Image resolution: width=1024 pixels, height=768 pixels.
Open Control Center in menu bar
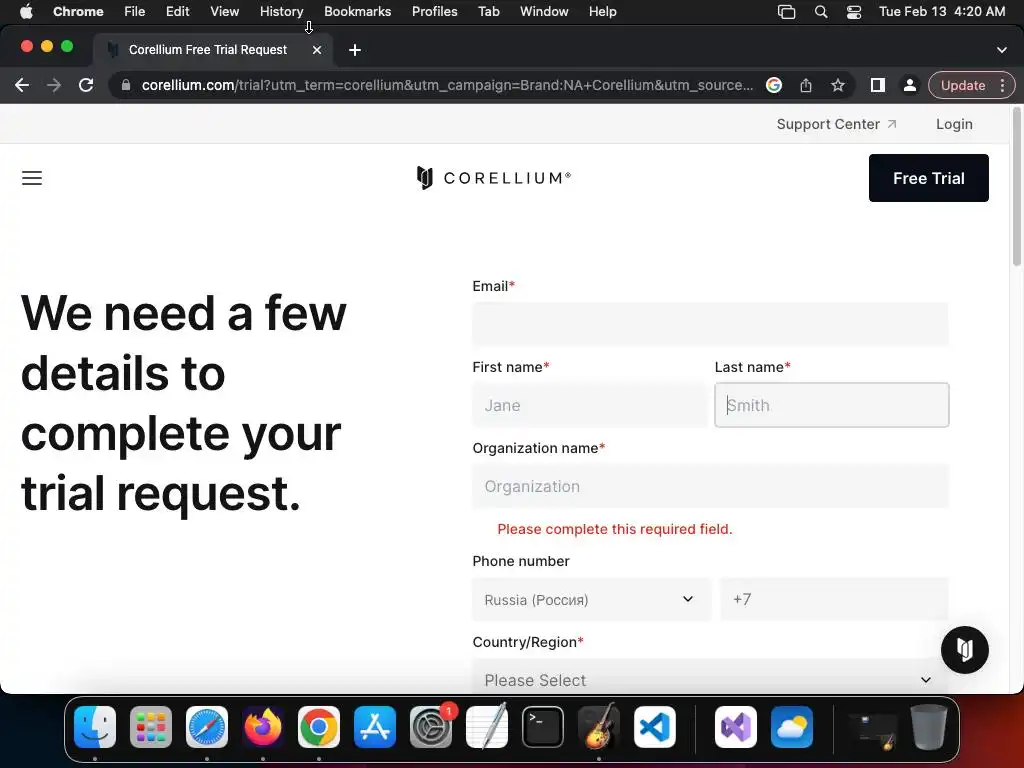tap(854, 11)
